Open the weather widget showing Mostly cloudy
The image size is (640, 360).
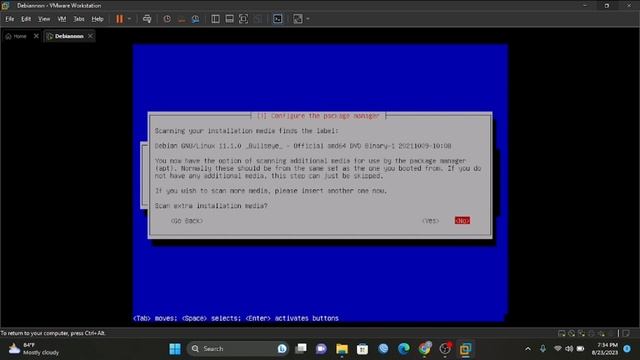(34, 349)
